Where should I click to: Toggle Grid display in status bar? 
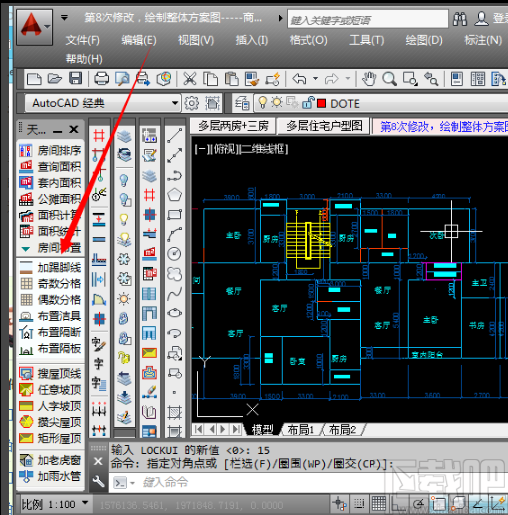click(379, 503)
